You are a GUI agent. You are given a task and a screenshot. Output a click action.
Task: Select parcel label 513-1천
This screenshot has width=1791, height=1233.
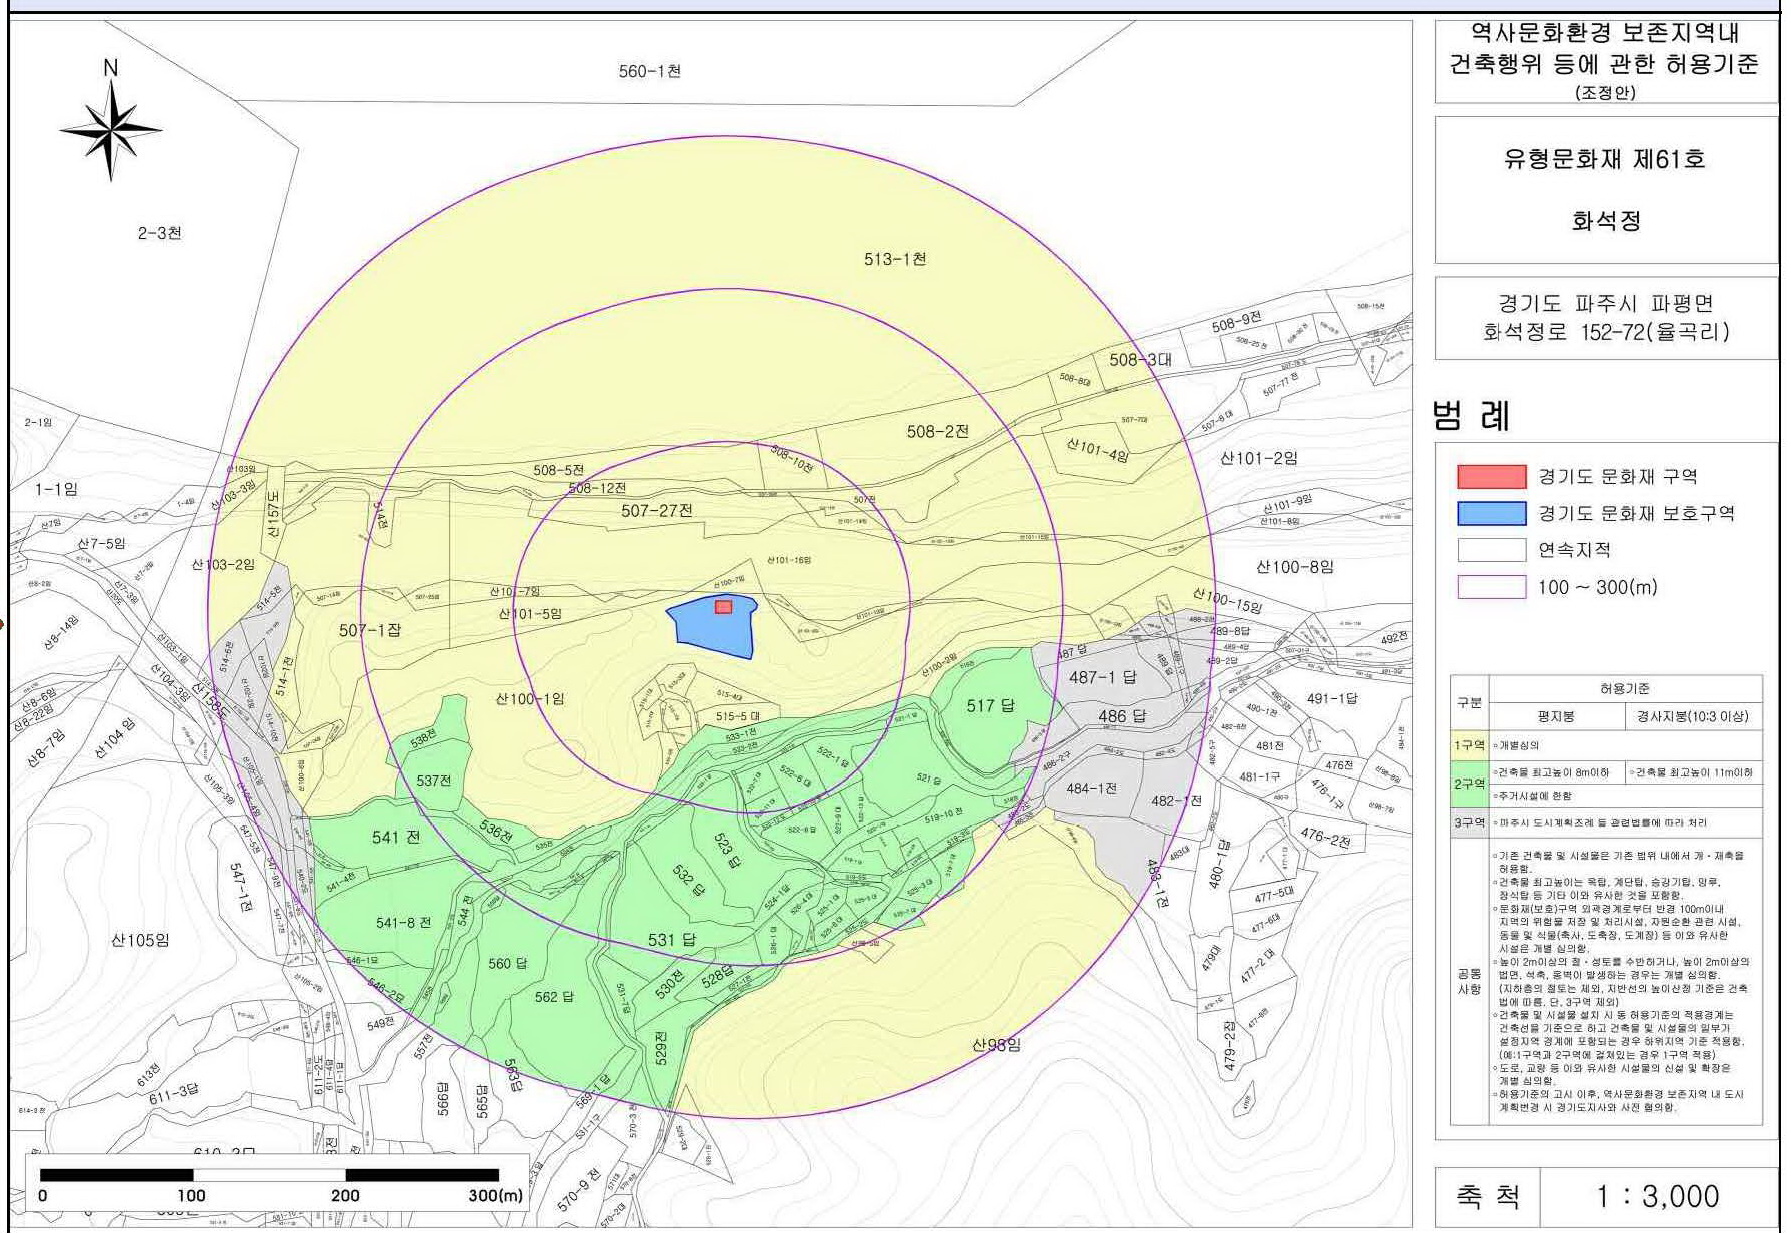895,259
